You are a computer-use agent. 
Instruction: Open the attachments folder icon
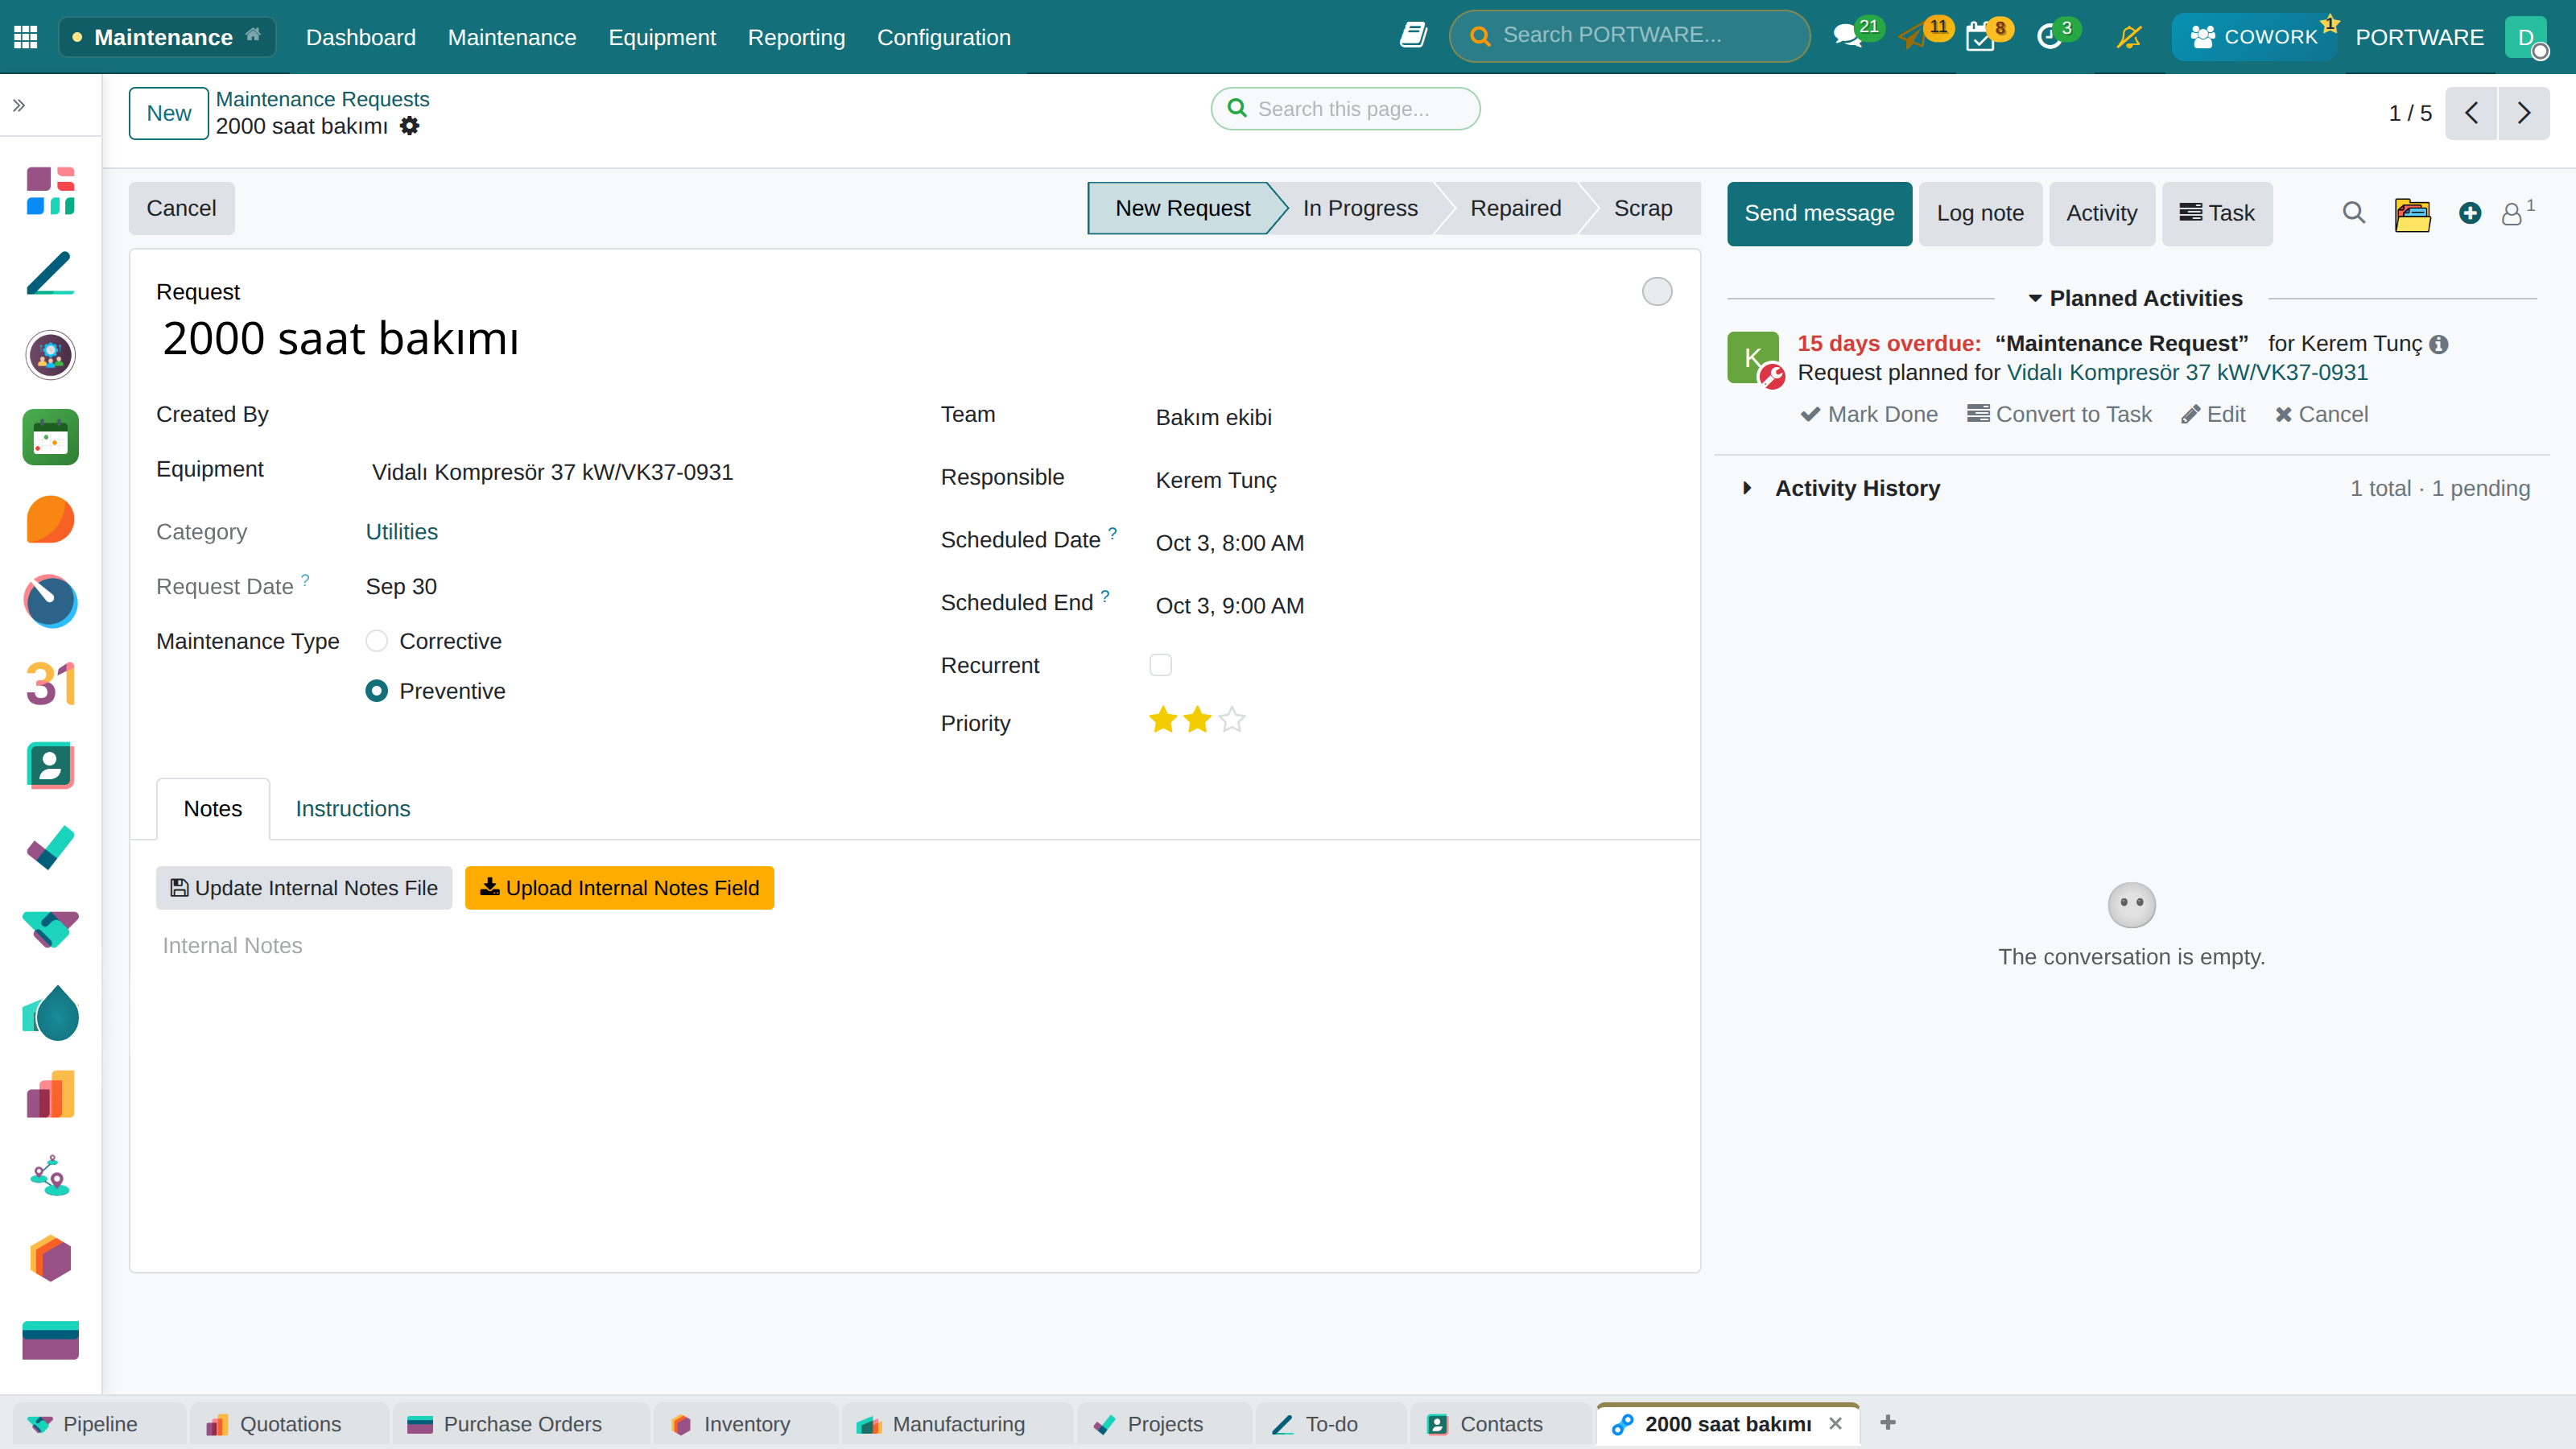pos(2412,213)
